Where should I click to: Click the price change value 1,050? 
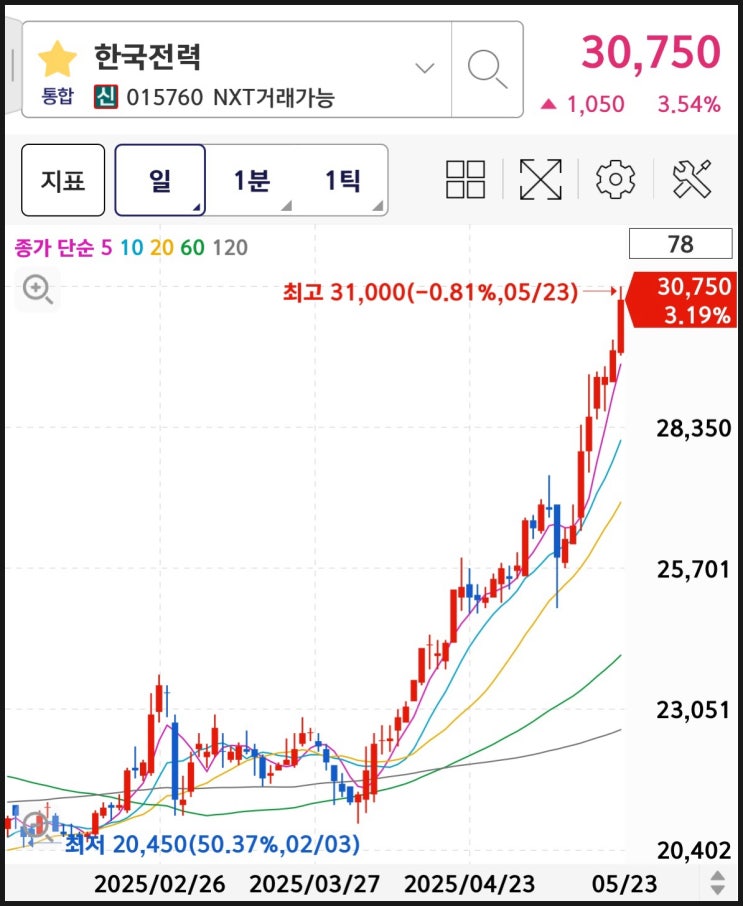pyautogui.click(x=595, y=105)
